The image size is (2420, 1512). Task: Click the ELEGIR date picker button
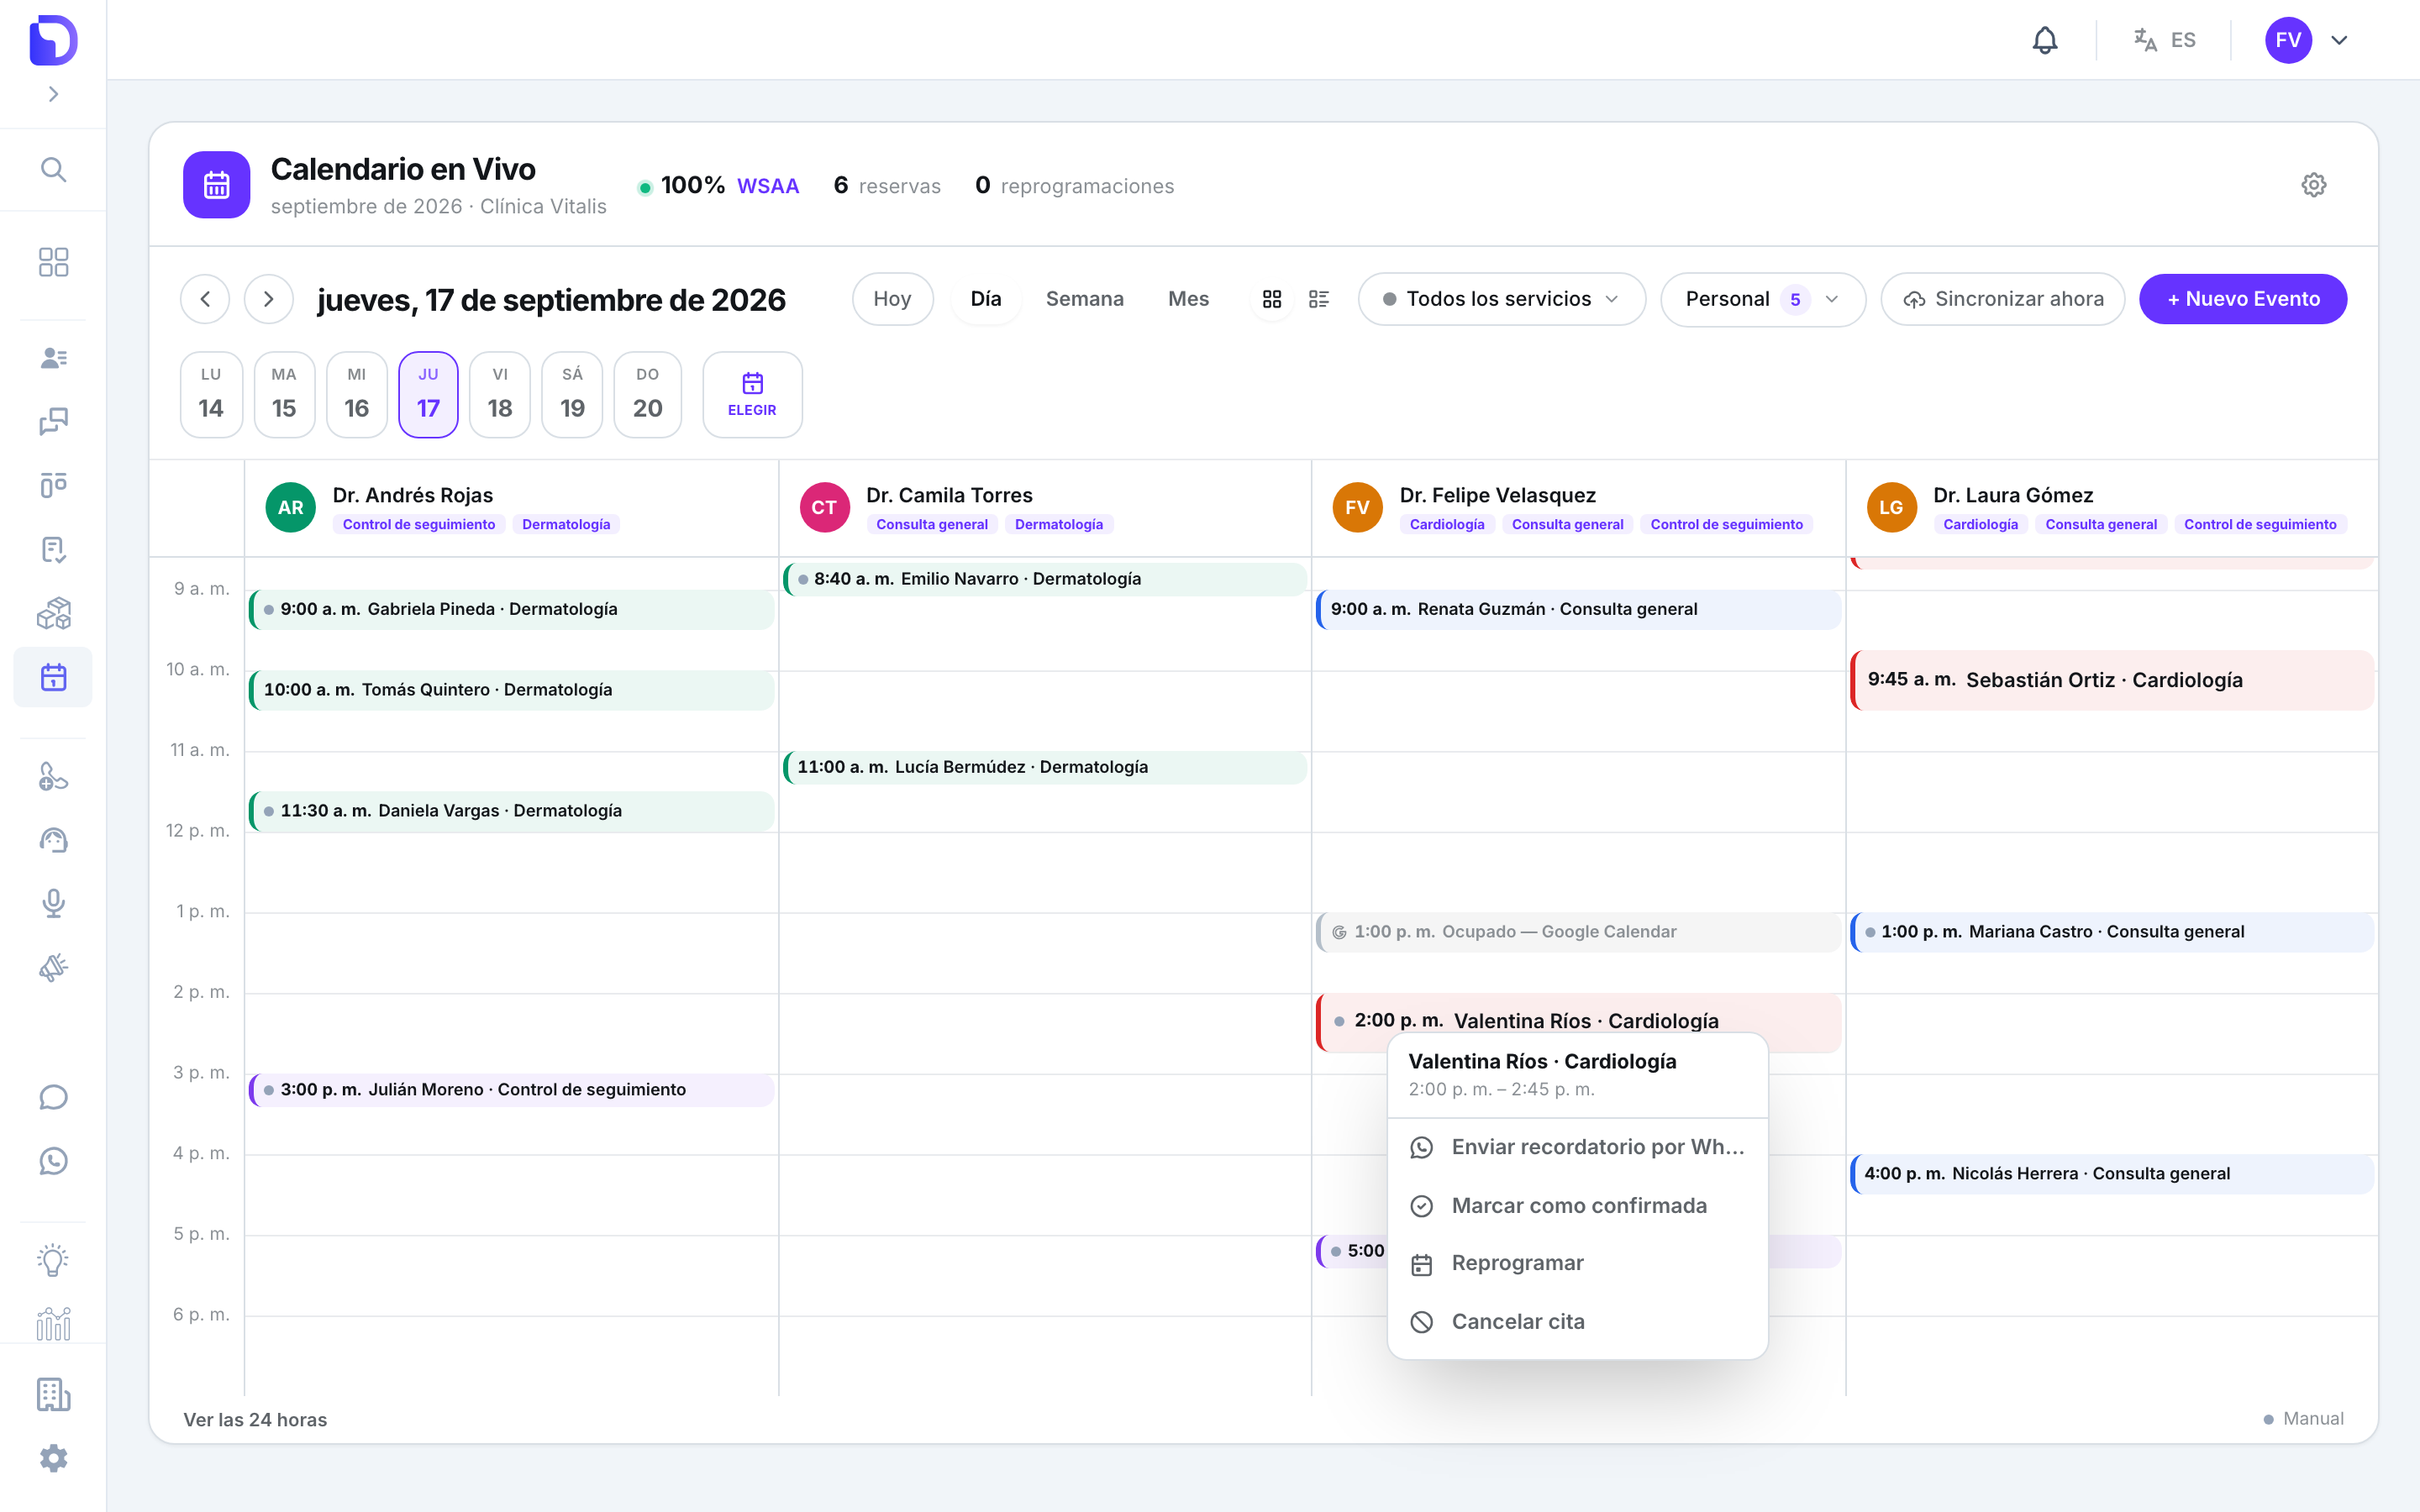point(752,394)
